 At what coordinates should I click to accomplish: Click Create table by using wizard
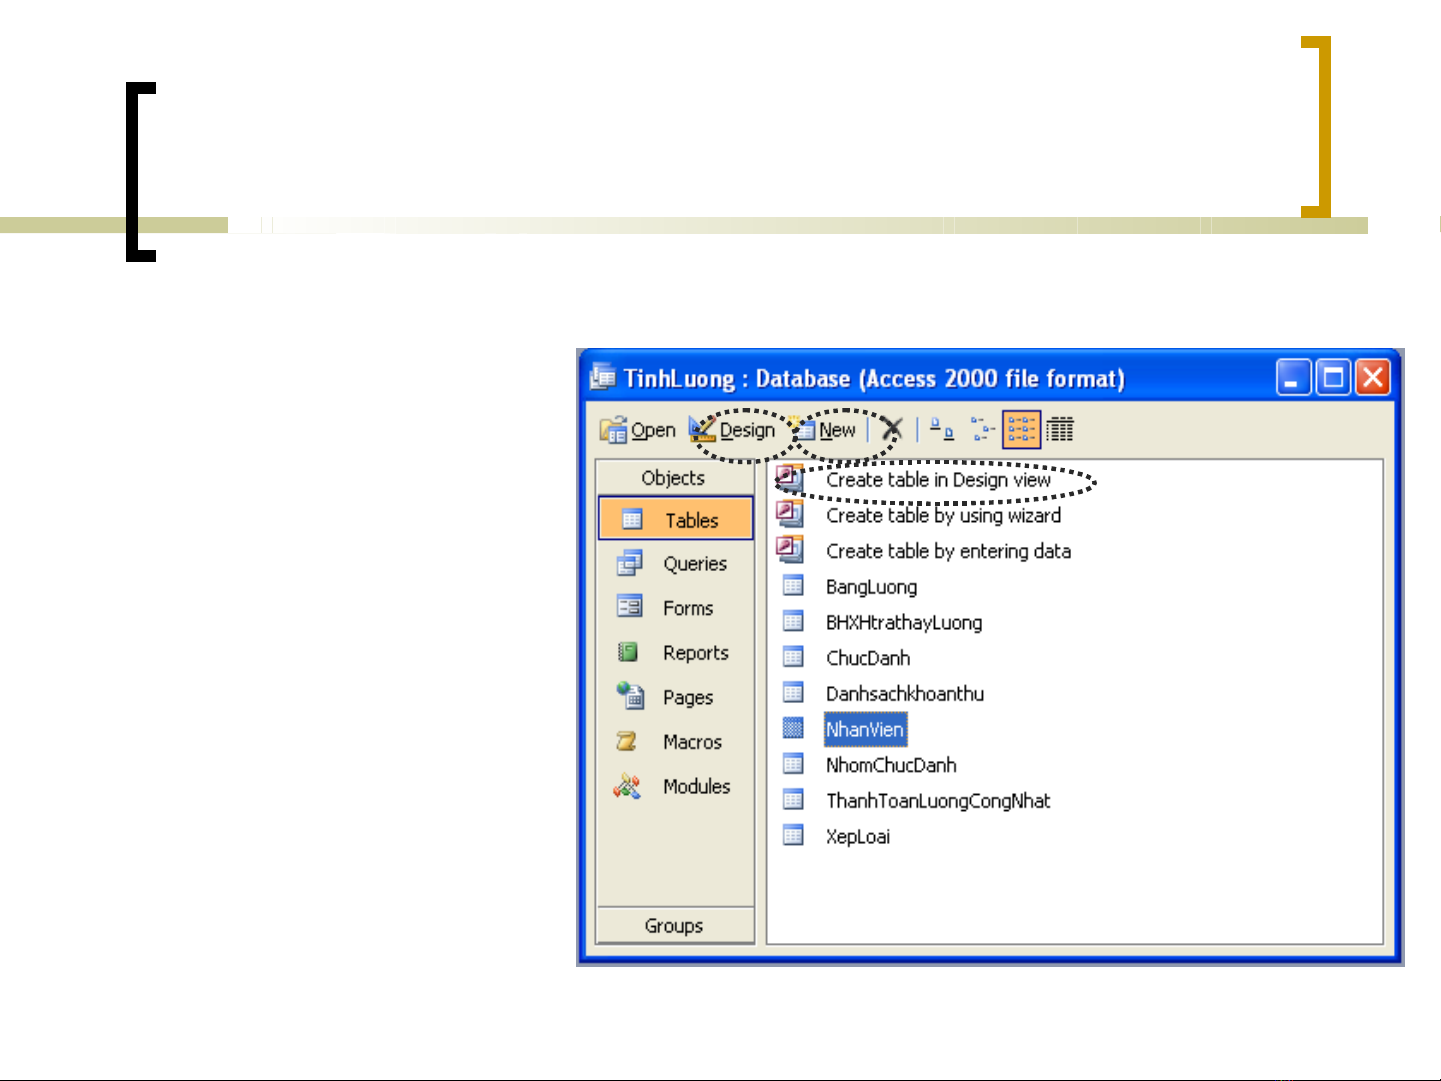[x=942, y=516]
